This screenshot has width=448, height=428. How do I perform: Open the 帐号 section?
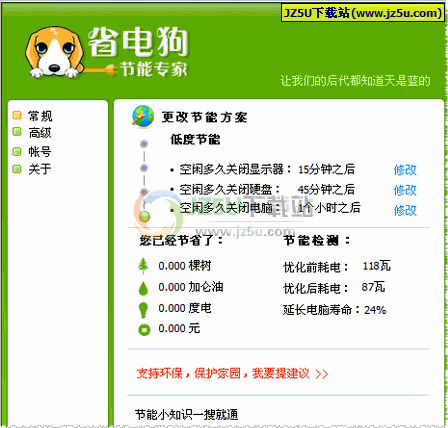pyautogui.click(x=40, y=152)
